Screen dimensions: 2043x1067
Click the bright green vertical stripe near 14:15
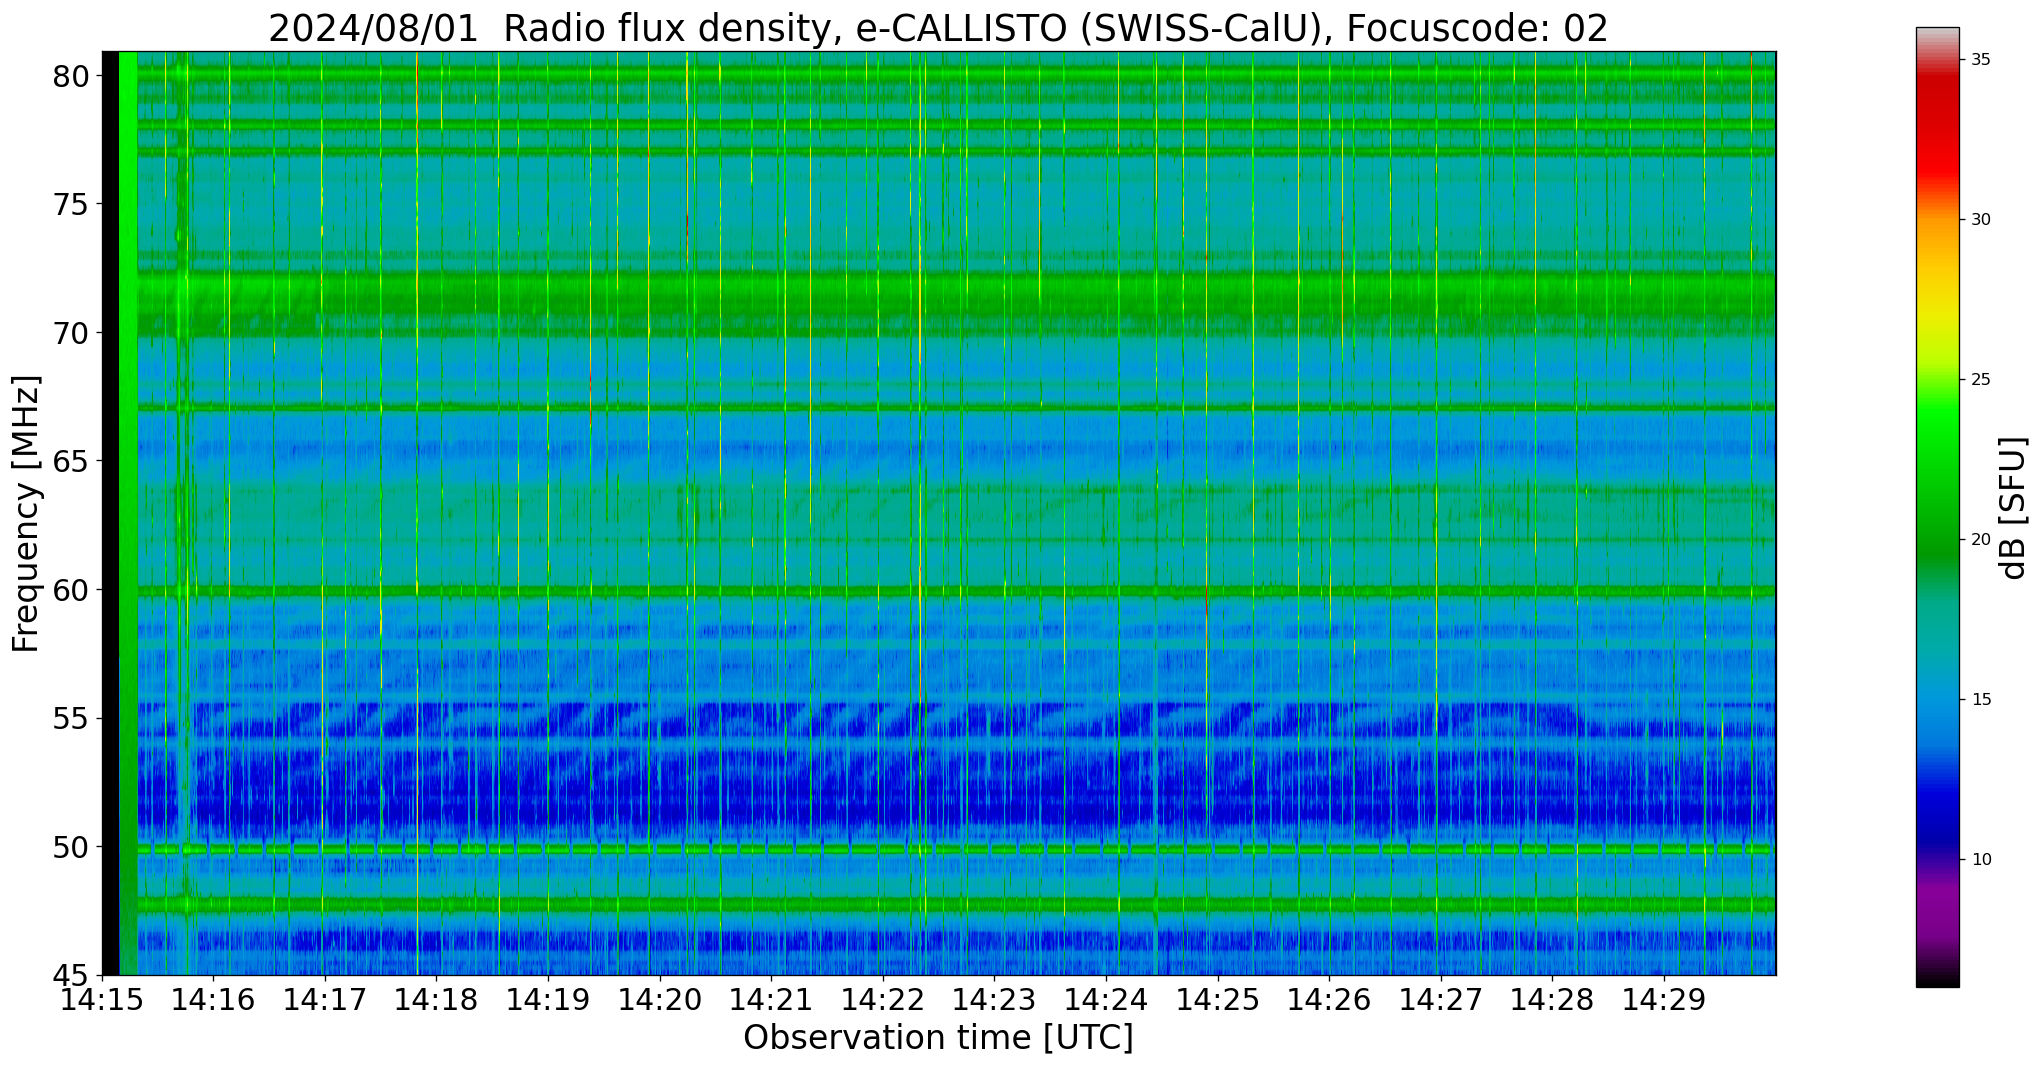pyautogui.click(x=128, y=513)
